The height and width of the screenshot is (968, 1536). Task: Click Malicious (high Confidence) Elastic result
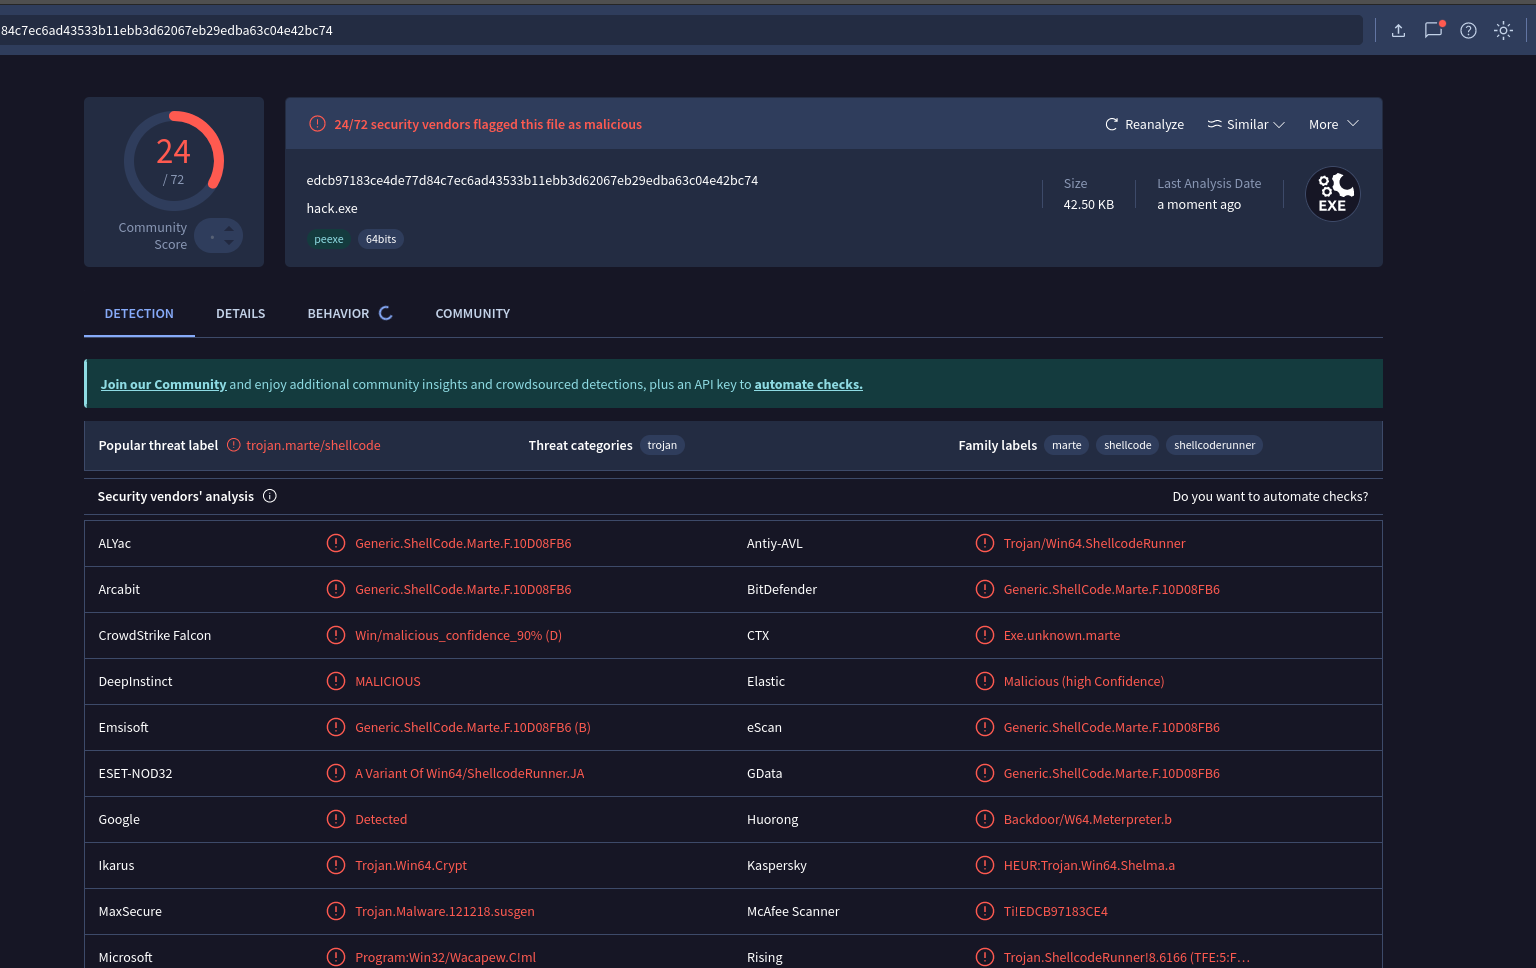pos(1083,681)
